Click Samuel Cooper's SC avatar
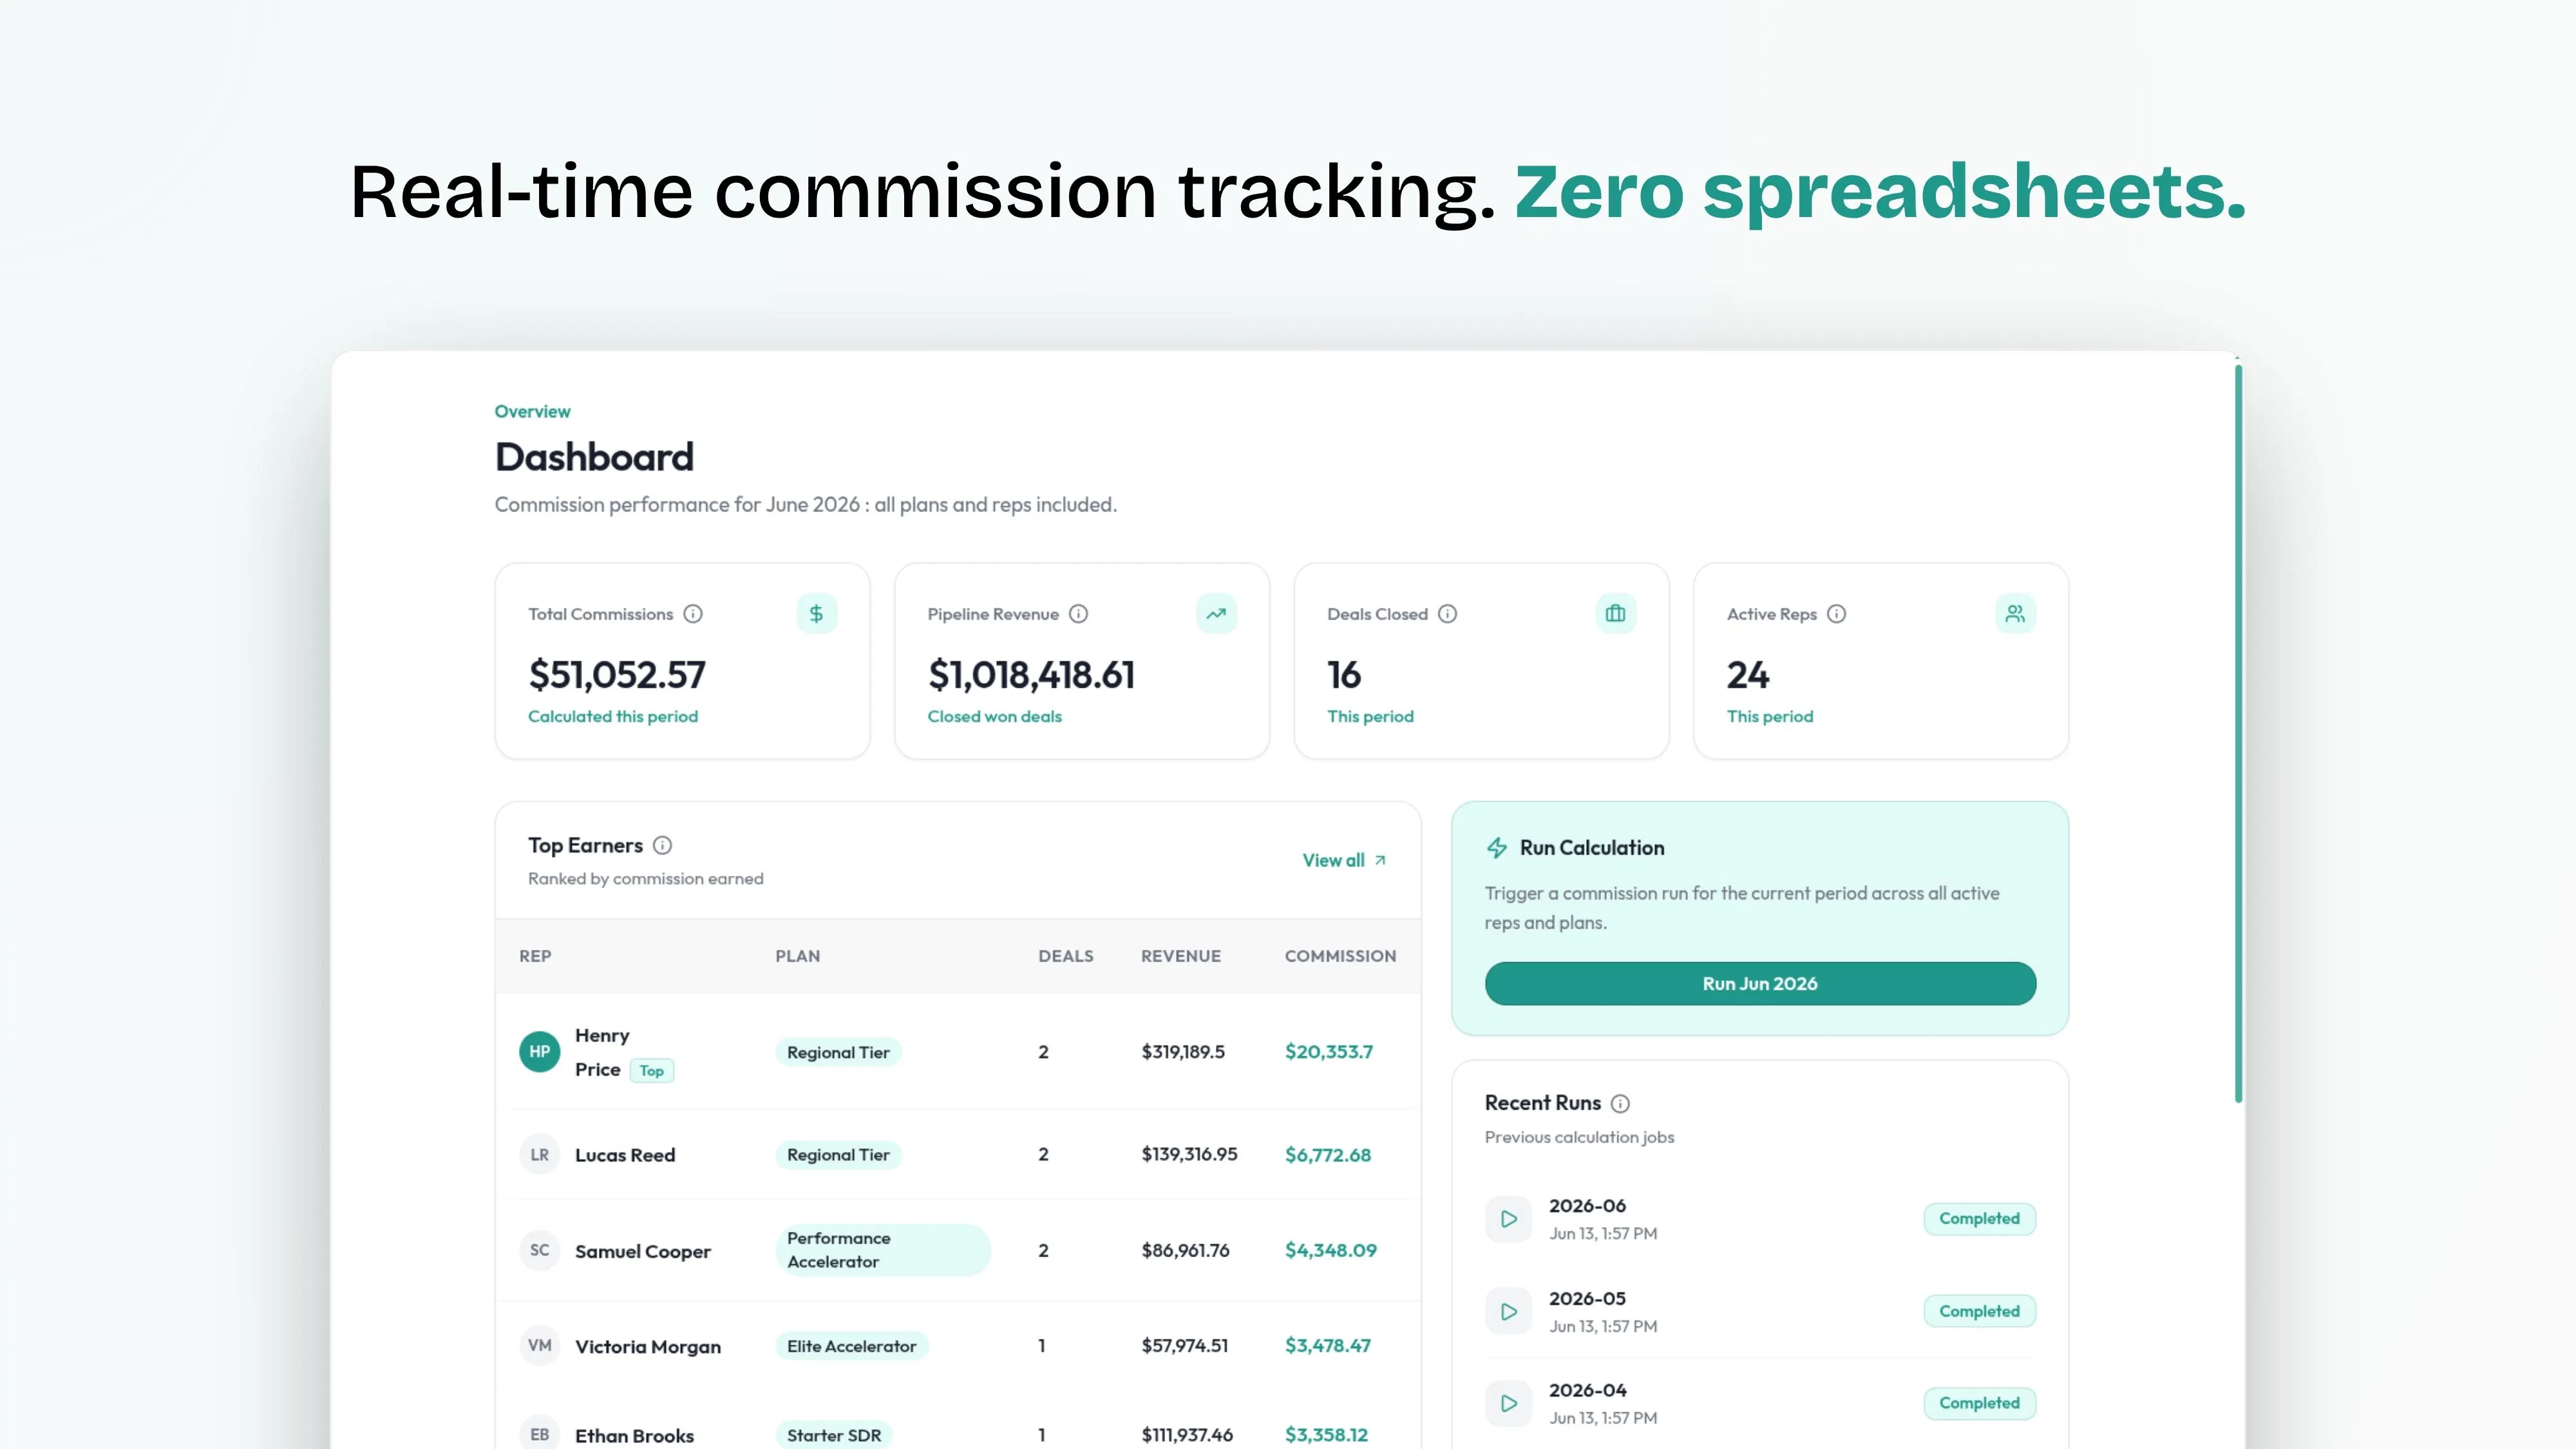Screen dimensions: 2576x1449 click(539, 1250)
